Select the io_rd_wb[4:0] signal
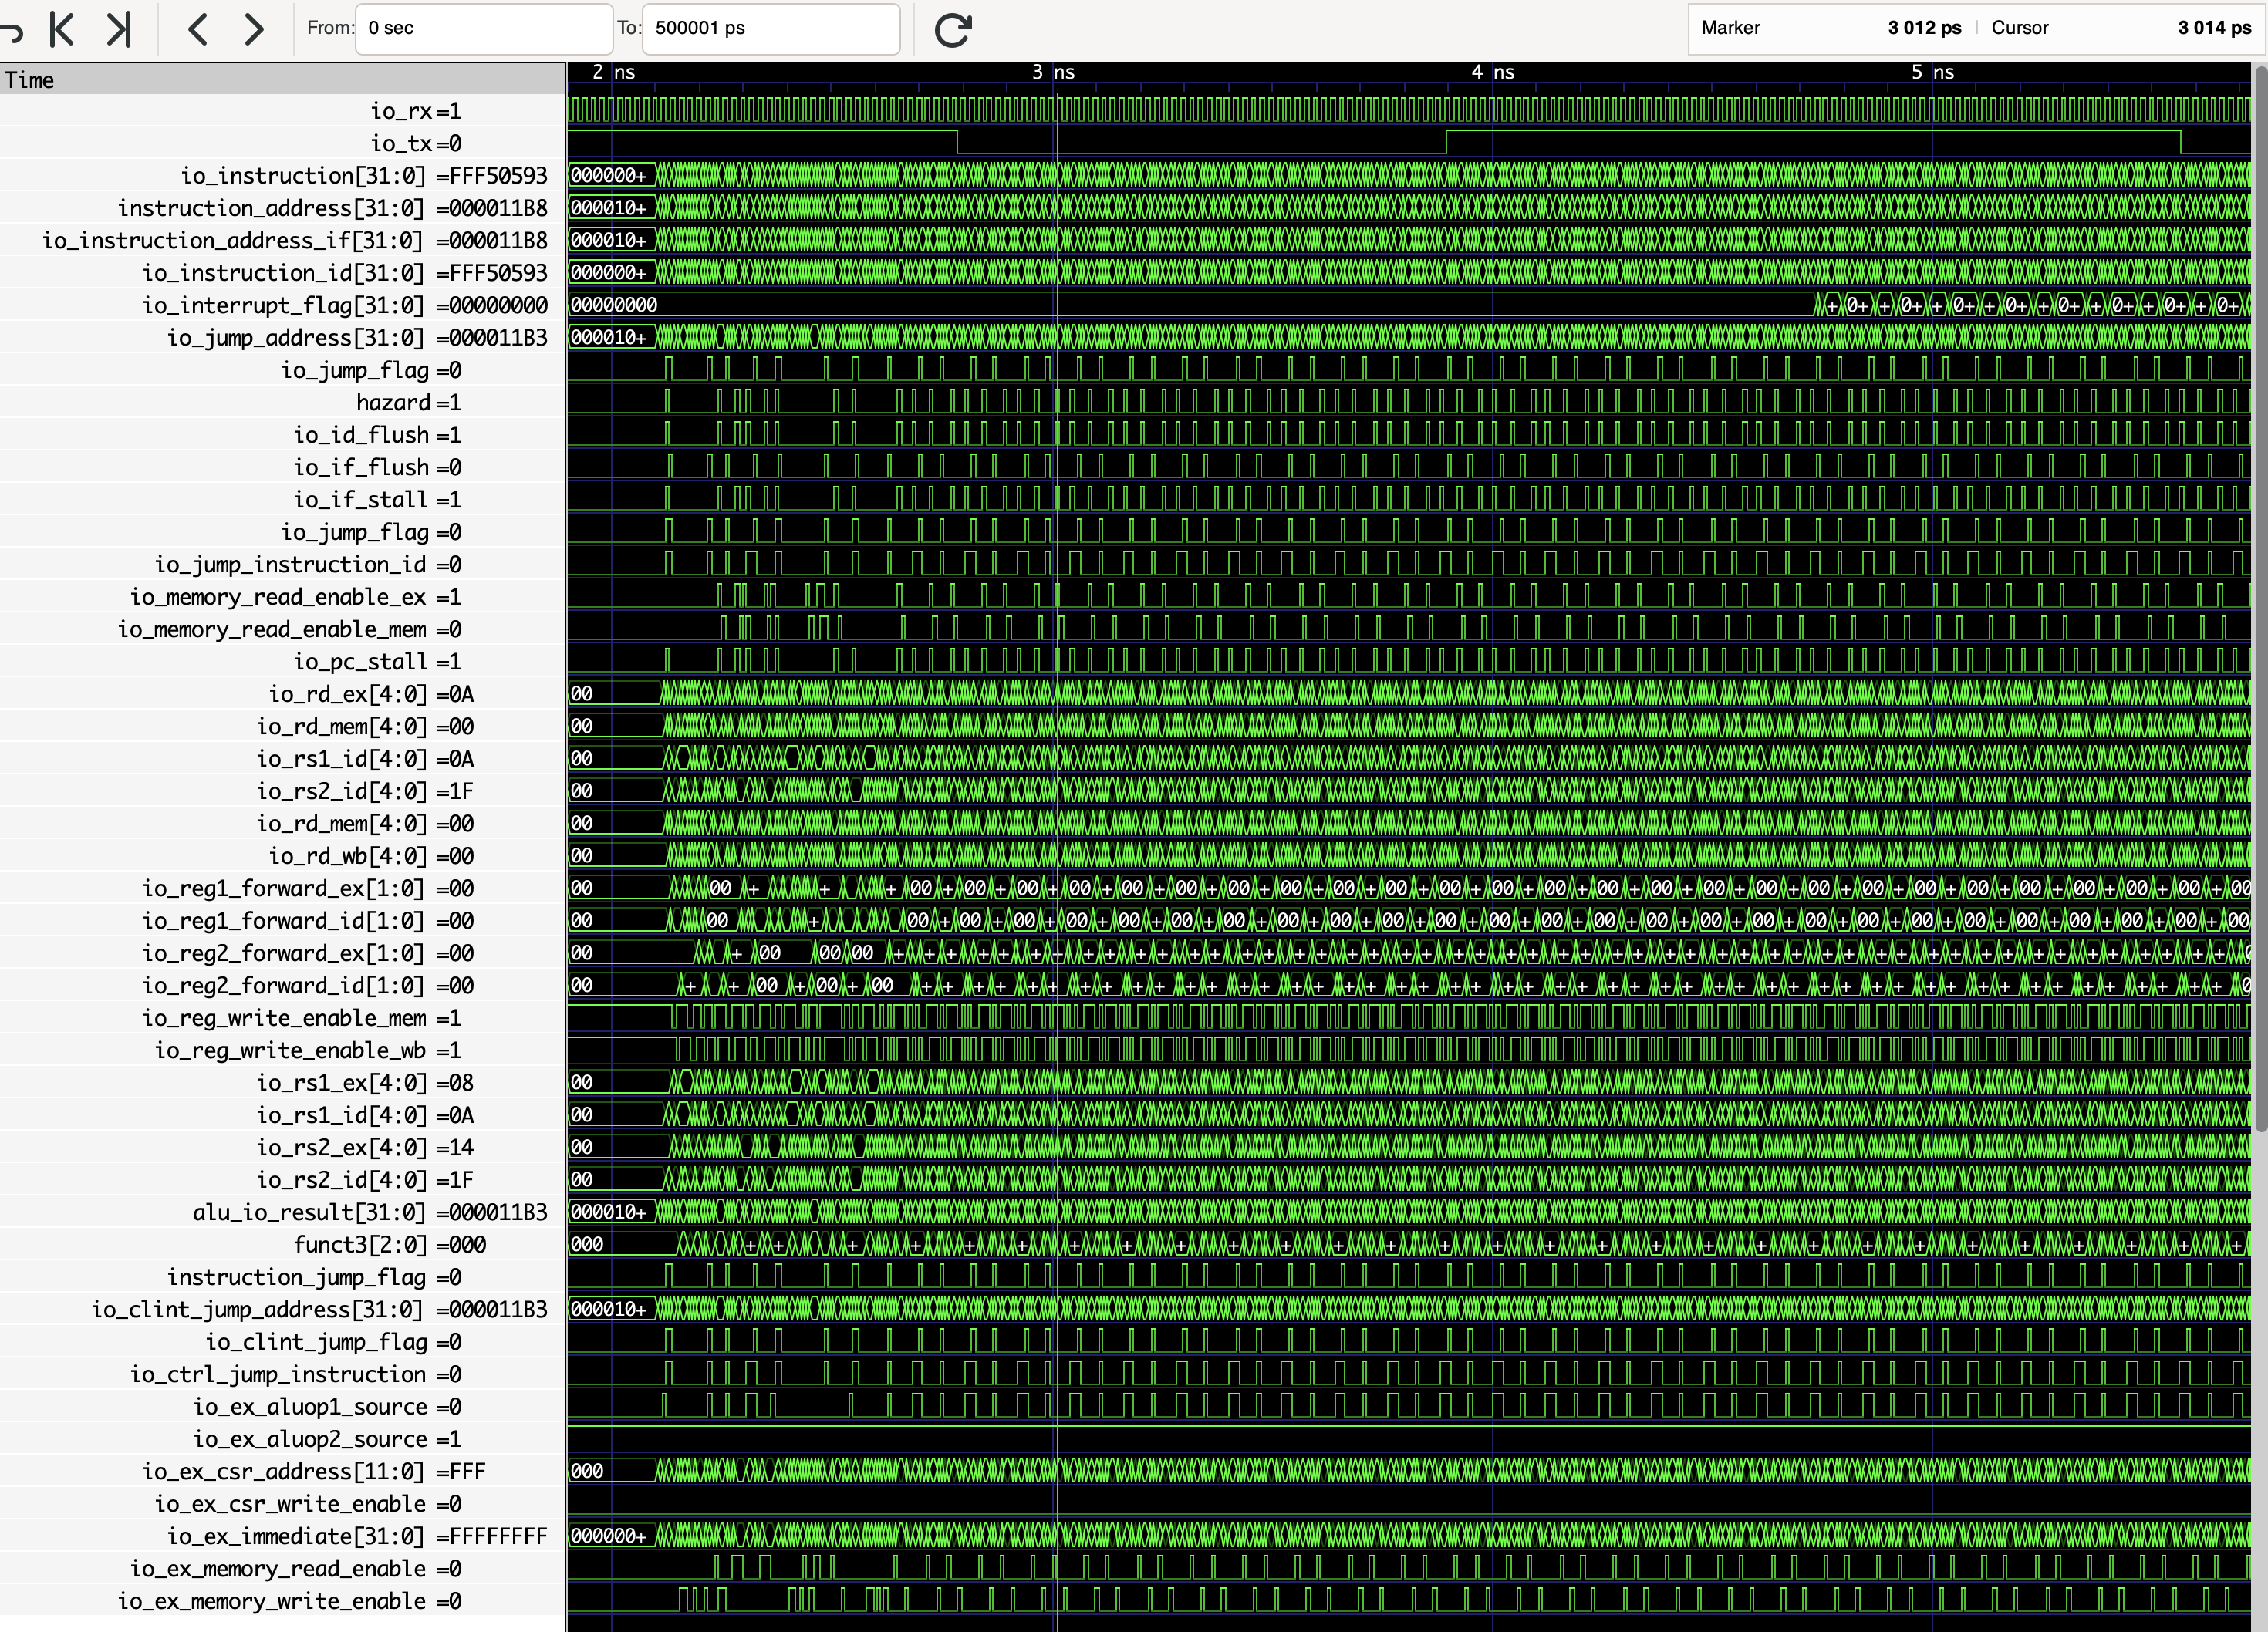Image resolution: width=2268 pixels, height=1632 pixels. [x=282, y=856]
